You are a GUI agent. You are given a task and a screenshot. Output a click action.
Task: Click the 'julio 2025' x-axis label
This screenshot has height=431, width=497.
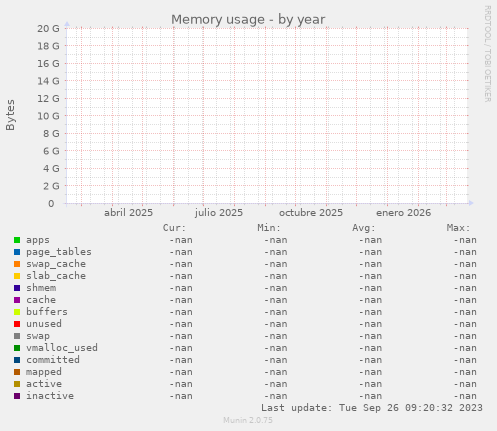(x=219, y=213)
